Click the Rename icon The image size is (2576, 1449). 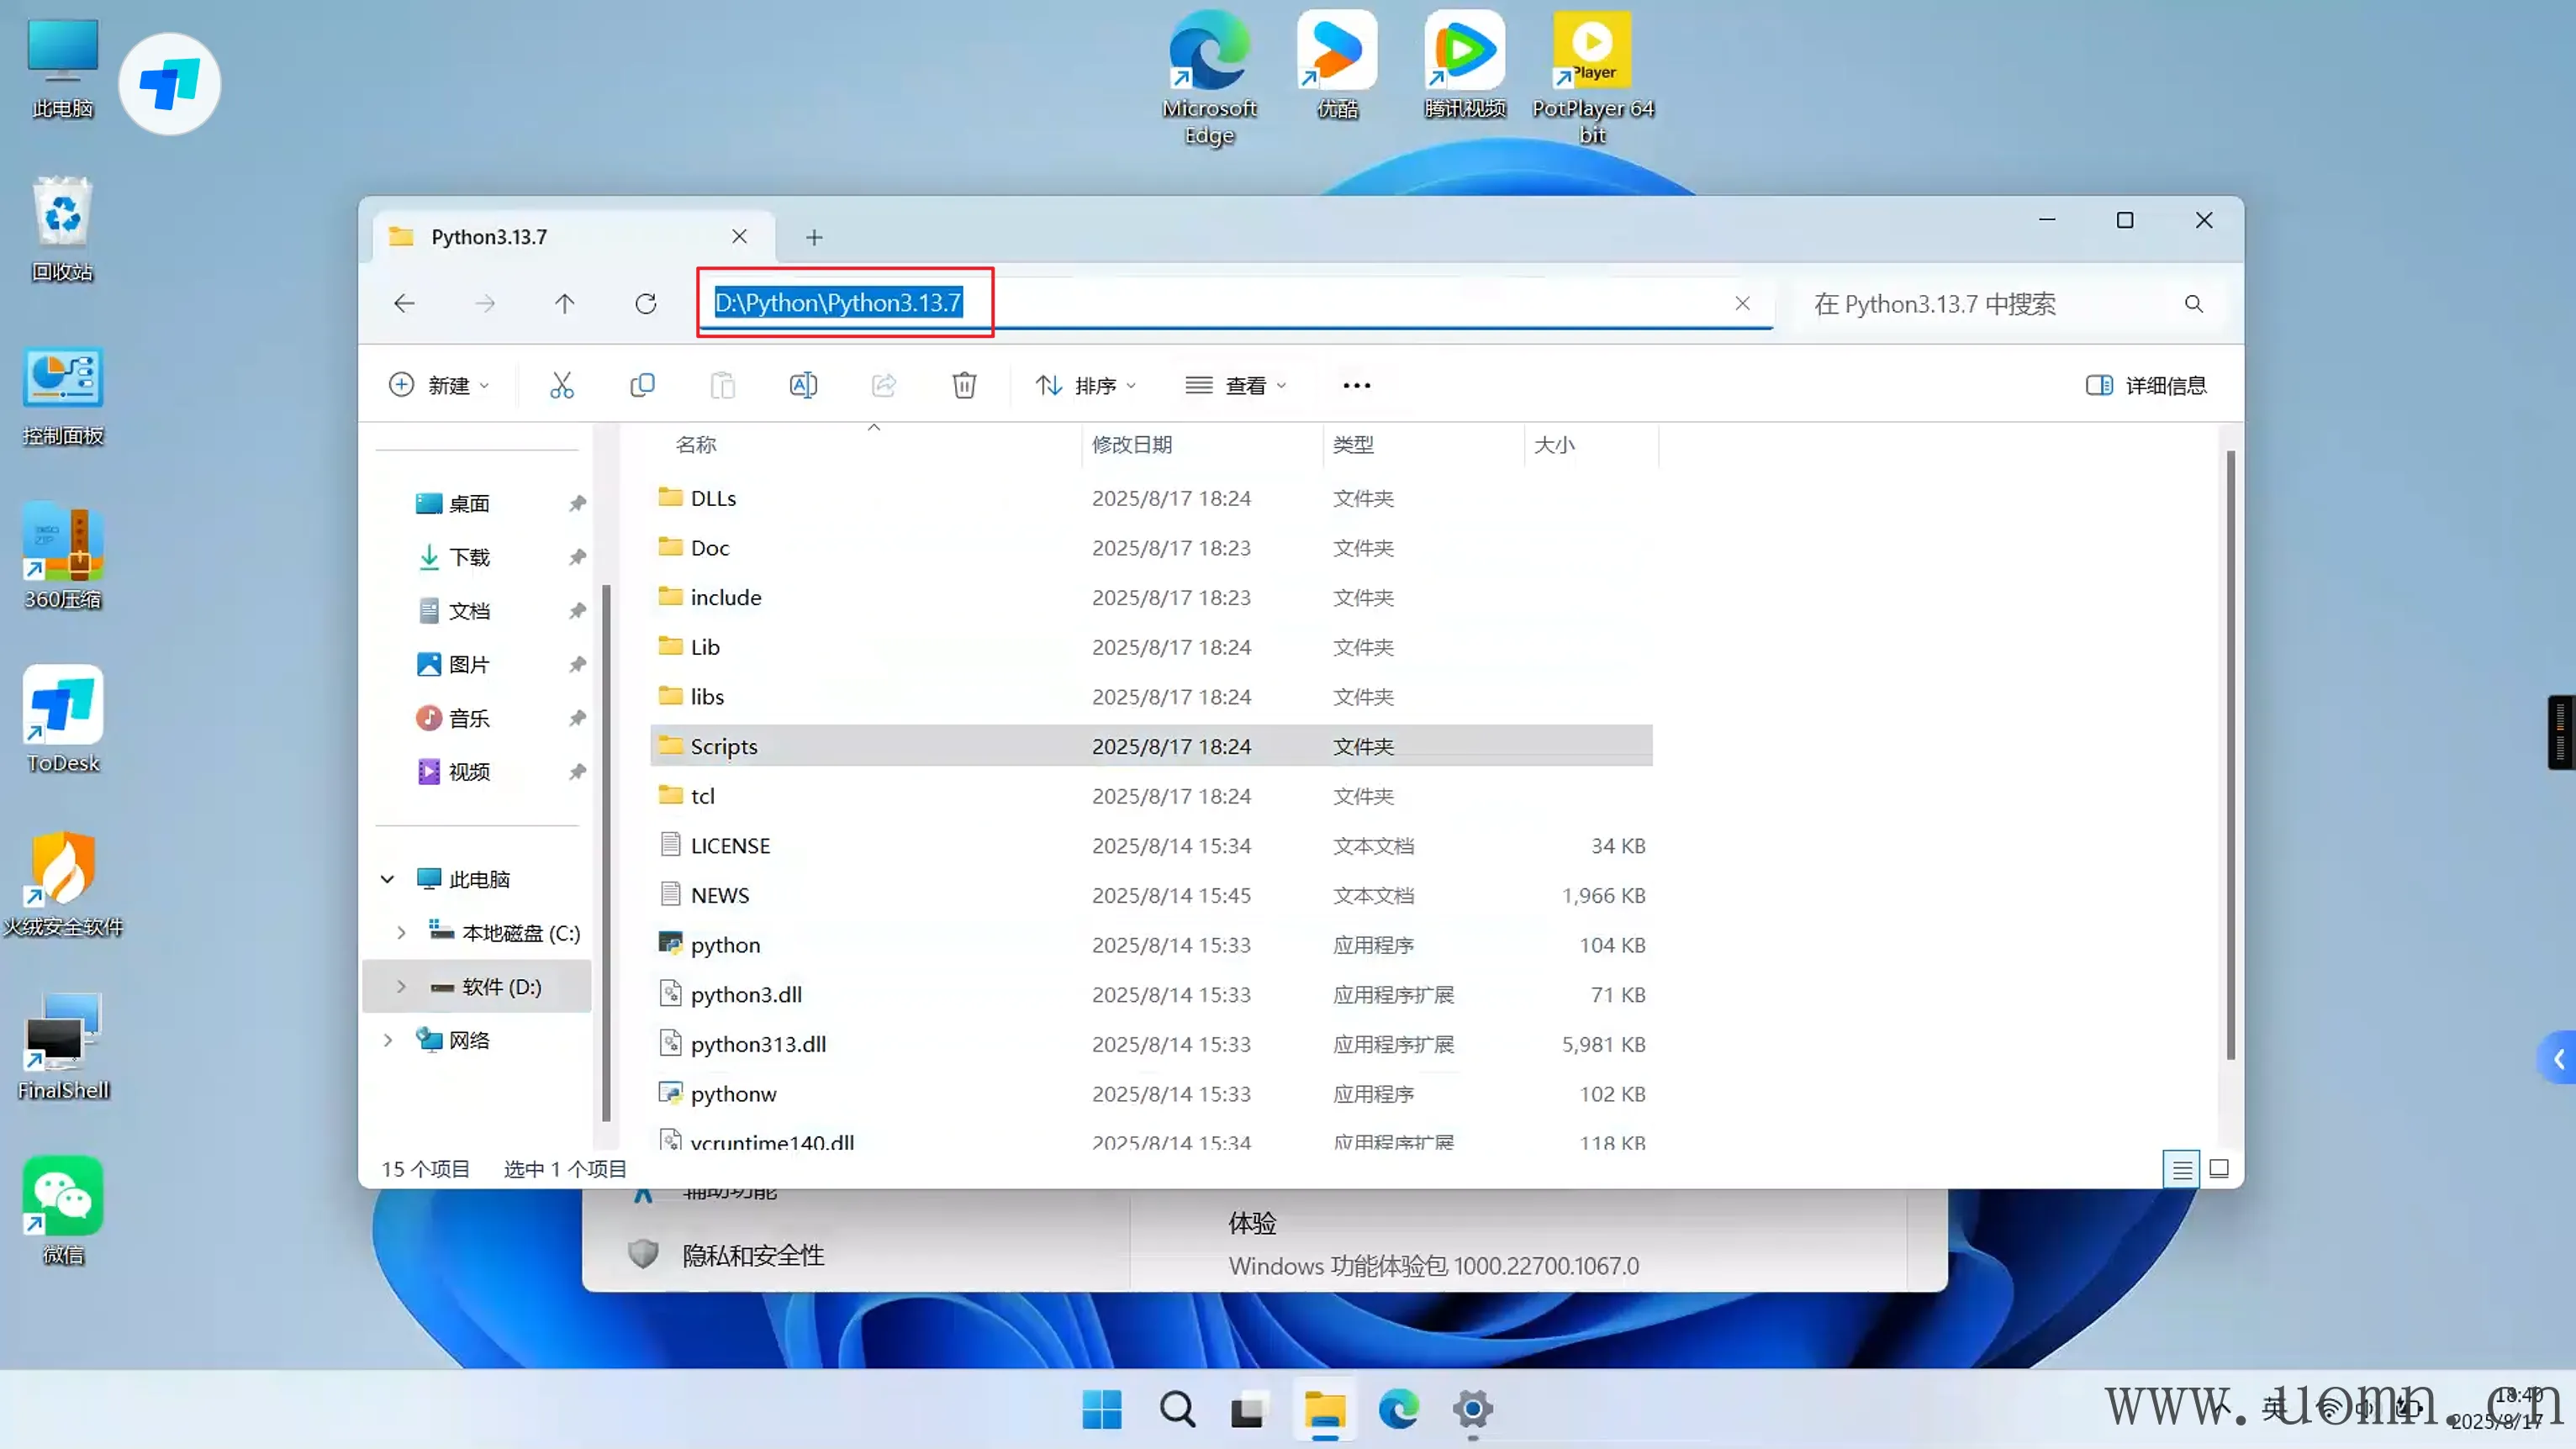803,385
